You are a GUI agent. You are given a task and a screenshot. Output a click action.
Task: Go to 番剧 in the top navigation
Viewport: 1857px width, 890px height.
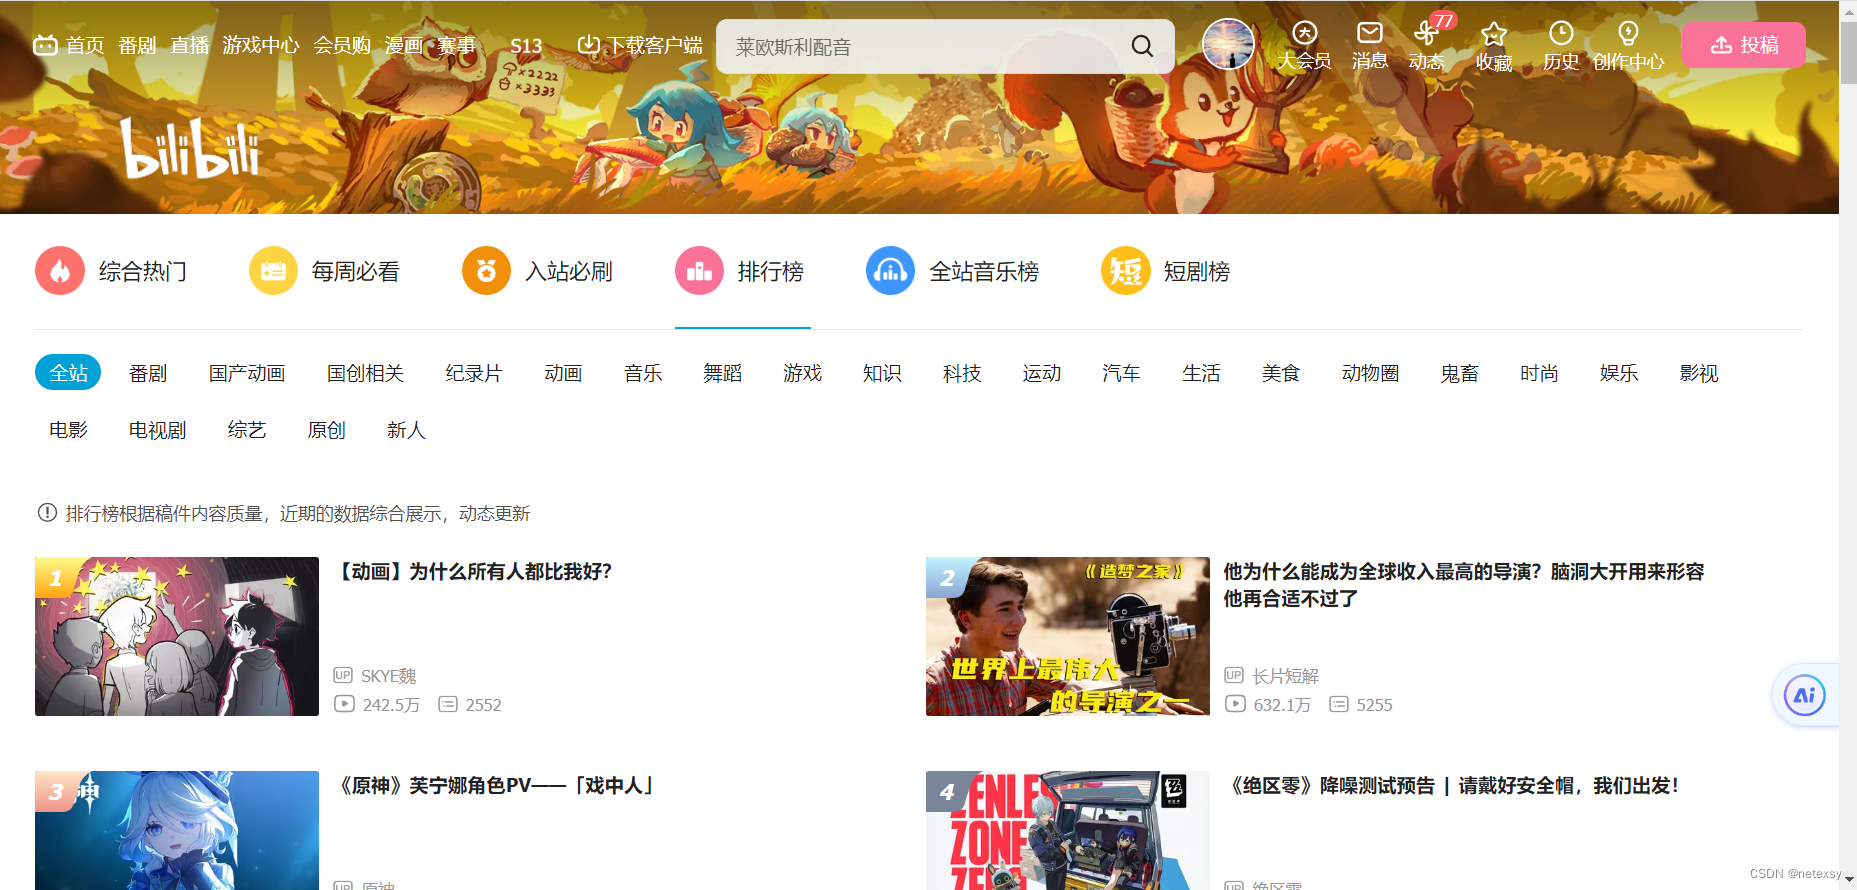(x=137, y=46)
